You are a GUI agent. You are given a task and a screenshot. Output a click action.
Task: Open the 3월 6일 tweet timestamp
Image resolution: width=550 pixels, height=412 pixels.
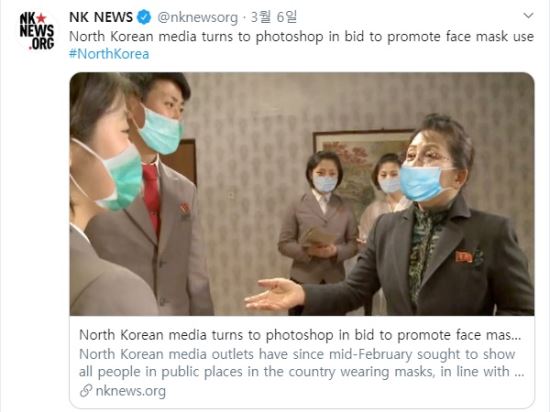pos(274,17)
